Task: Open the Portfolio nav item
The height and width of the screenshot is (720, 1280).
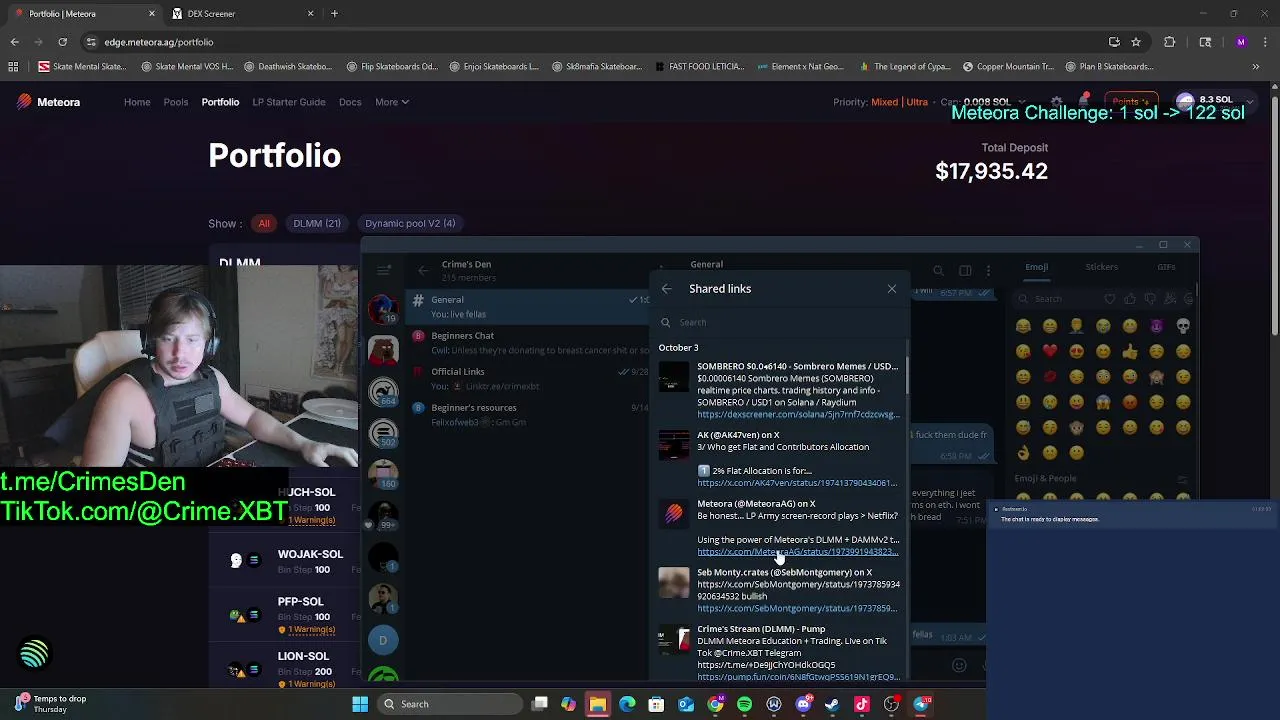Action: point(220,102)
